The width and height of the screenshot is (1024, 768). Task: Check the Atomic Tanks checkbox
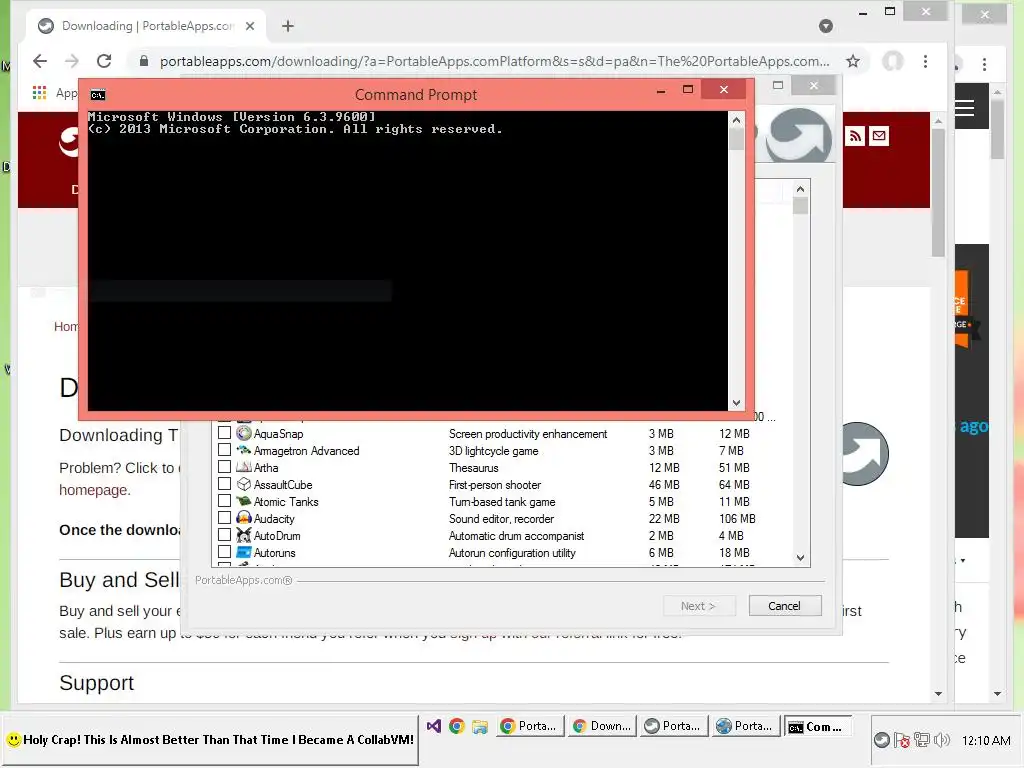224,500
